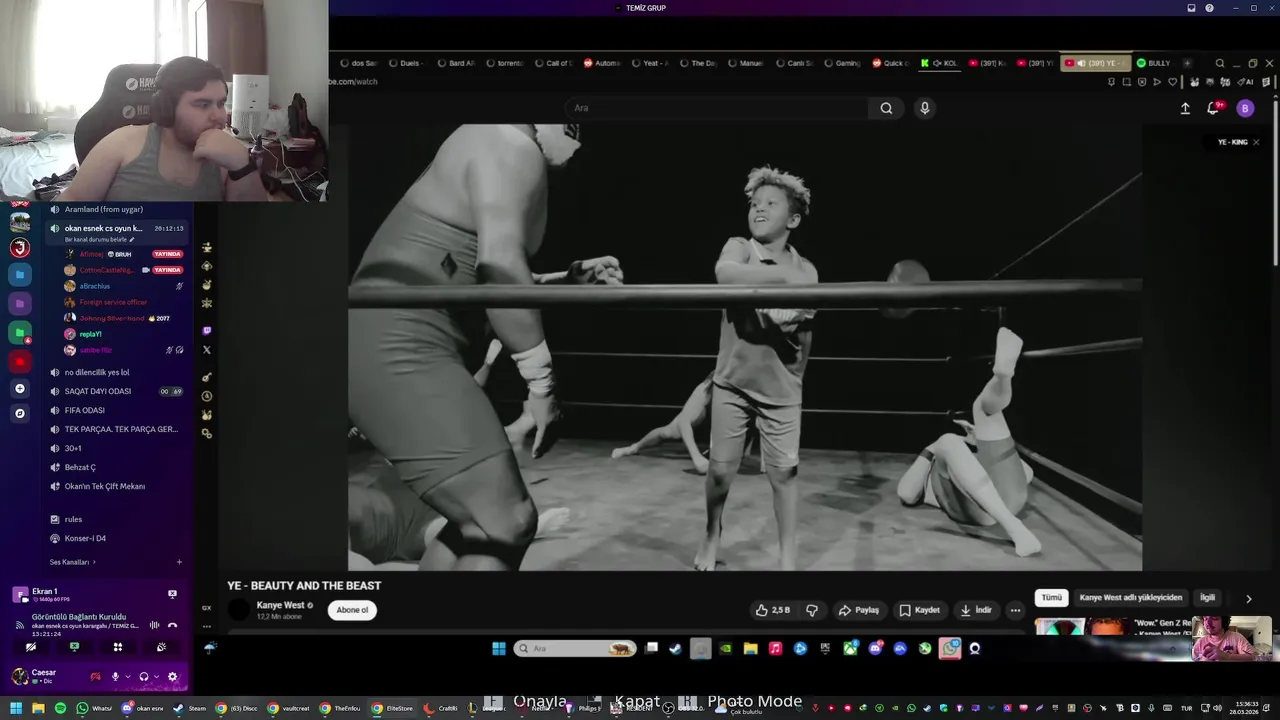Open the Caesar user profile panel
This screenshot has width=1280, height=720.
48,676
